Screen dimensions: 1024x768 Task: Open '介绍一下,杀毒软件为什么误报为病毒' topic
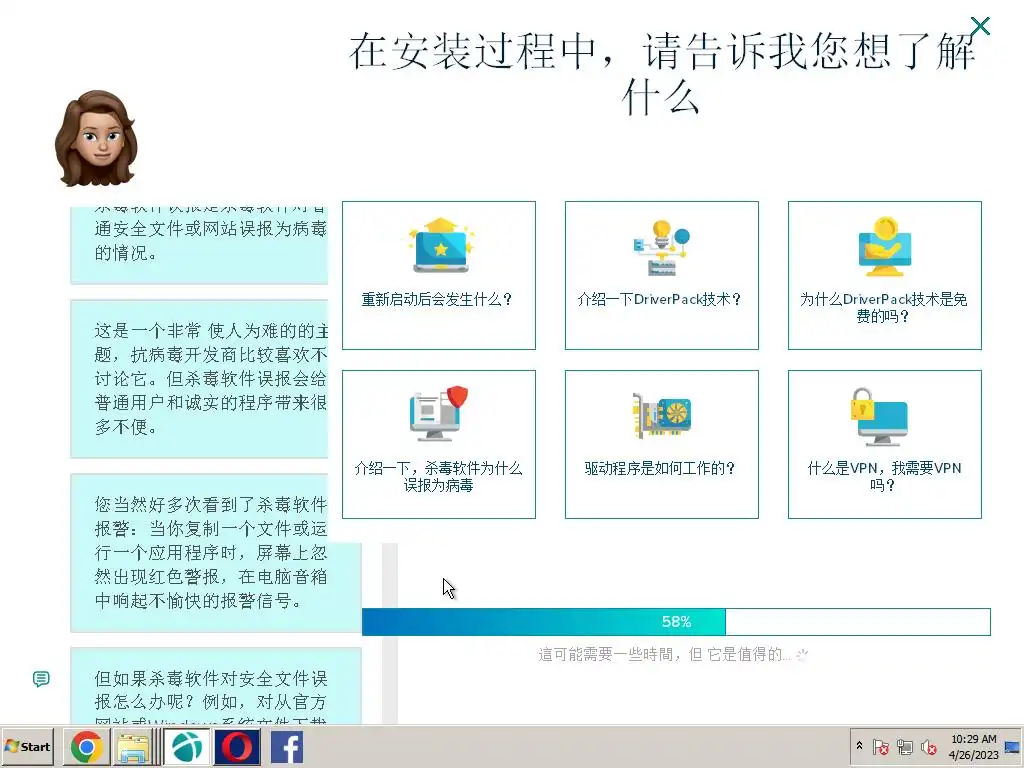coord(439,445)
